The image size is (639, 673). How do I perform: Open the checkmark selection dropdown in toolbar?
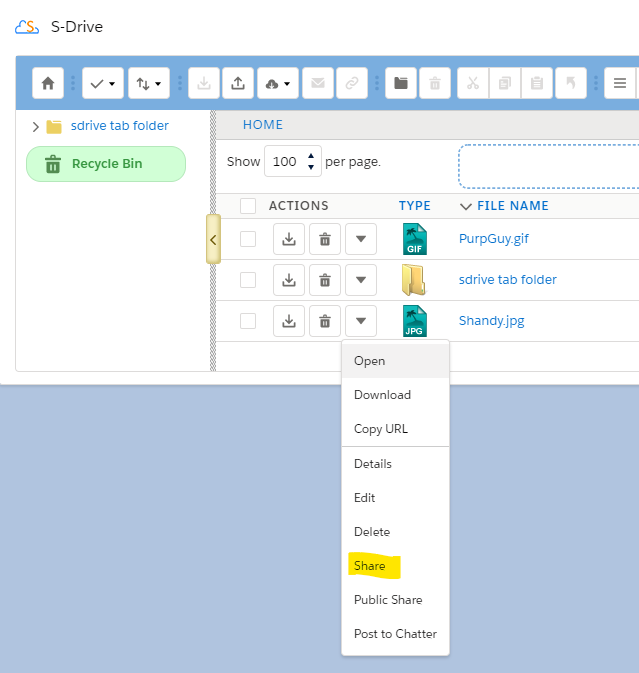pyautogui.click(x=103, y=83)
